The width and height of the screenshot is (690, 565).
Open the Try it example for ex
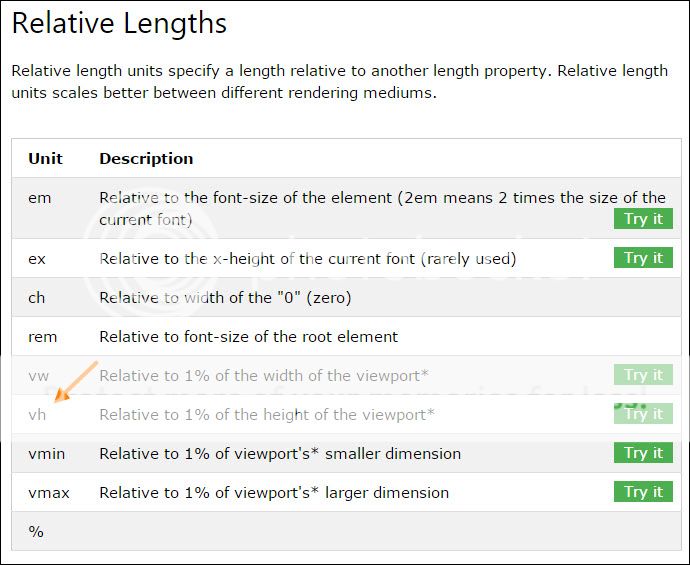pyautogui.click(x=643, y=258)
